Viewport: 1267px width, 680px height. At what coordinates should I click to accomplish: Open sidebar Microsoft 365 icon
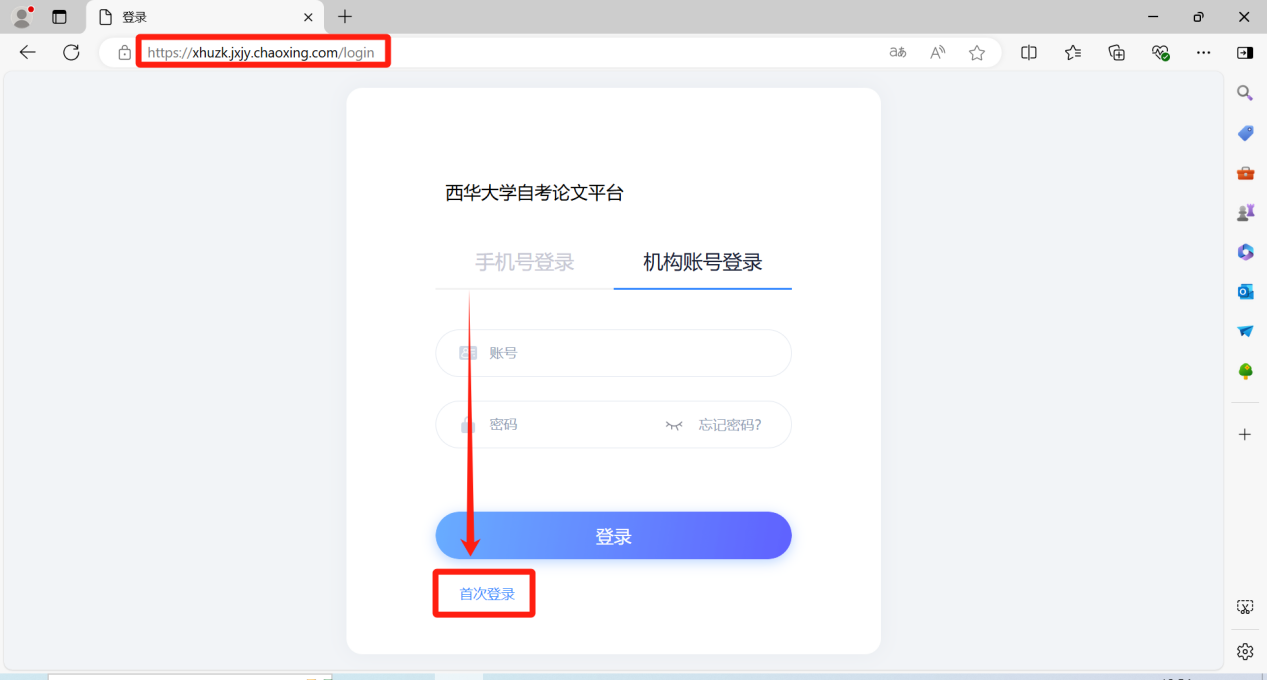pos(1245,252)
